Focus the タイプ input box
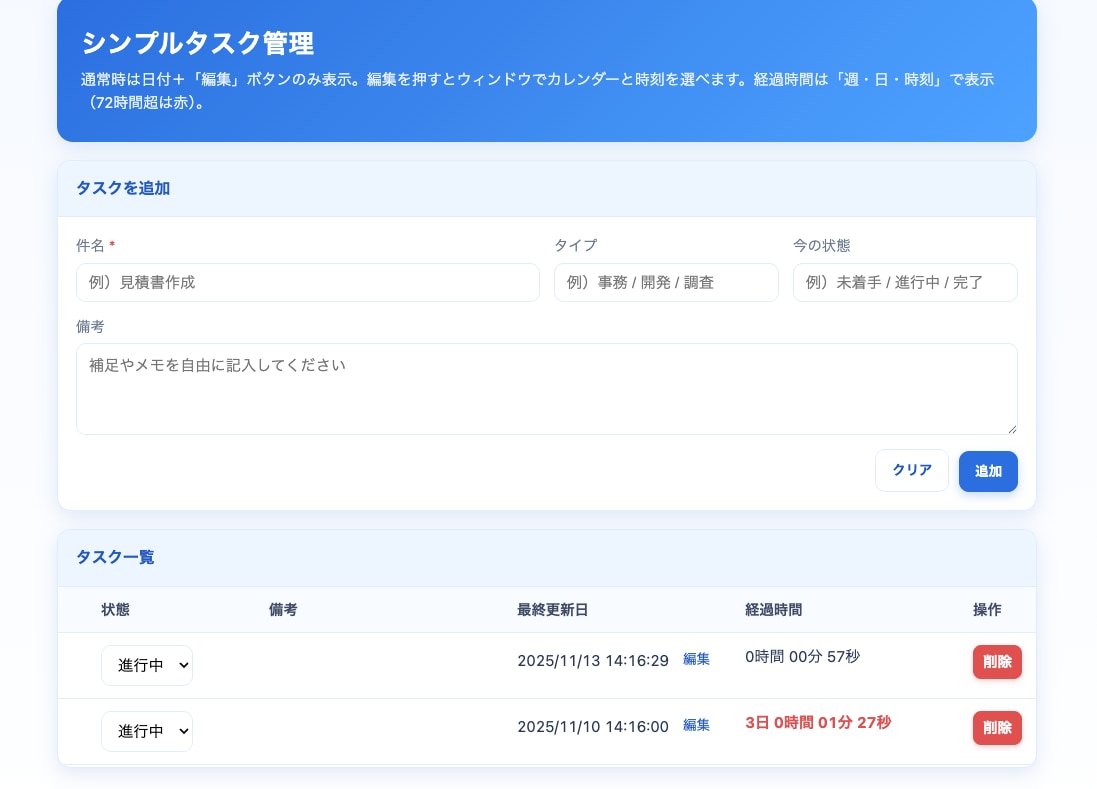The image size is (1097, 789). (665, 283)
